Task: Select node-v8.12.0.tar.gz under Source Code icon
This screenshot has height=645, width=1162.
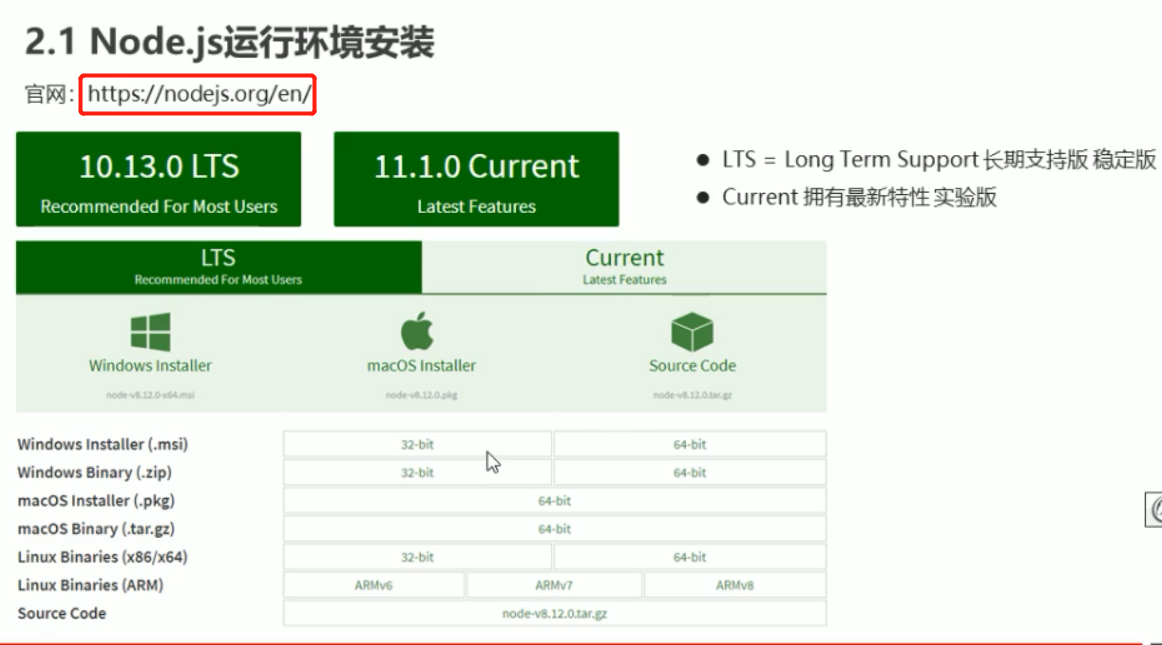Action: [x=692, y=395]
